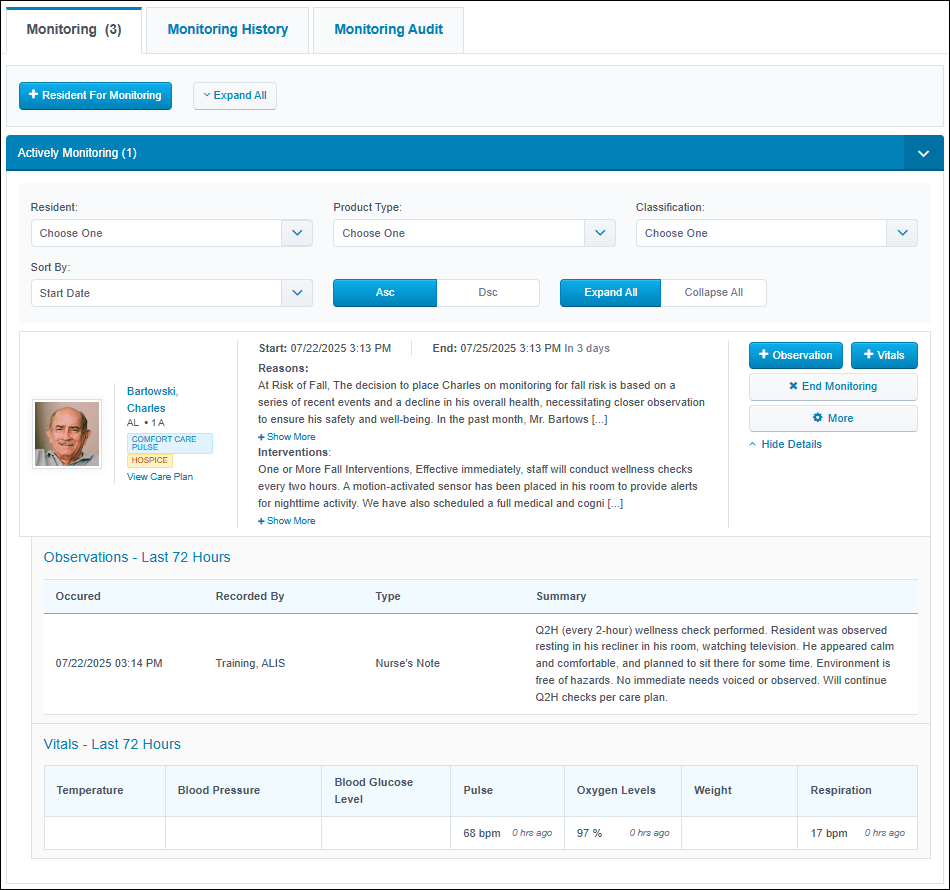Collapse the Actively Monitoring section chevron
This screenshot has height=890, width=950.
pos(923,153)
